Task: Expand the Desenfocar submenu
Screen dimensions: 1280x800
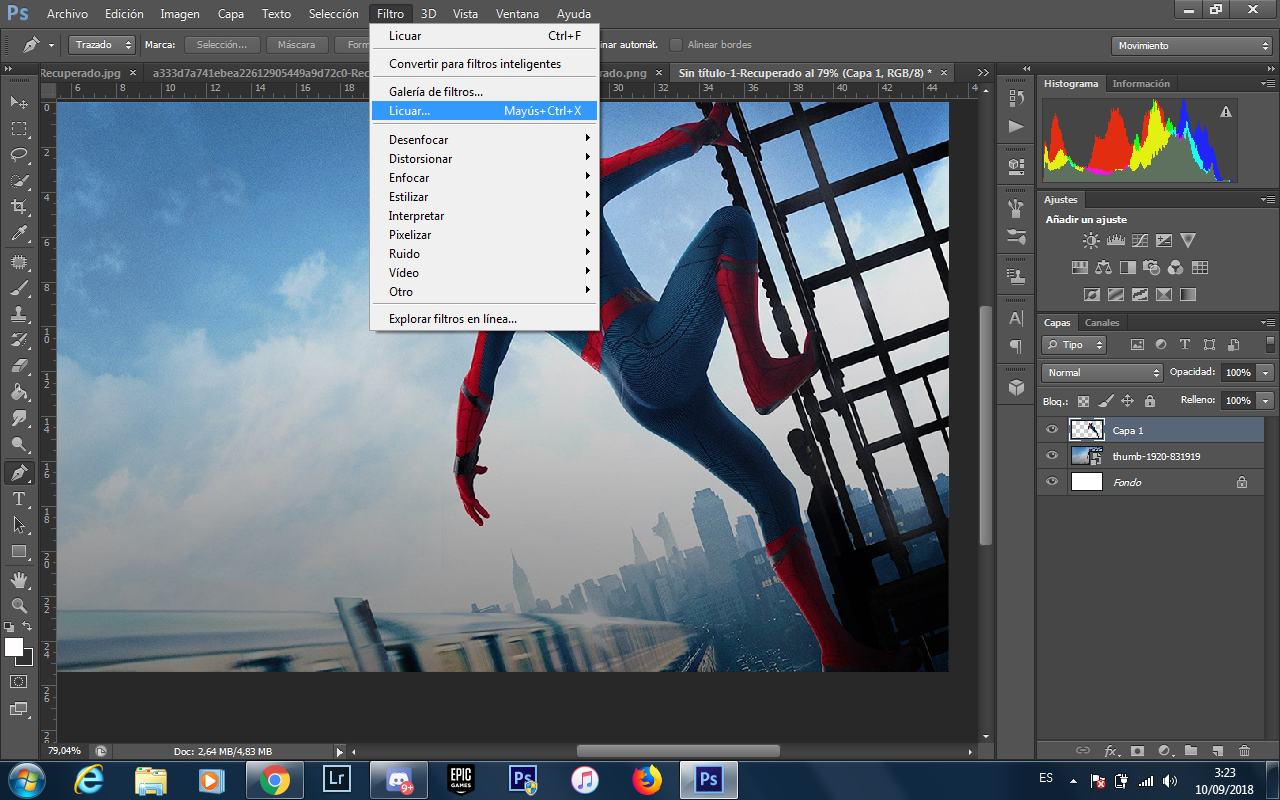Action: pyautogui.click(x=484, y=140)
